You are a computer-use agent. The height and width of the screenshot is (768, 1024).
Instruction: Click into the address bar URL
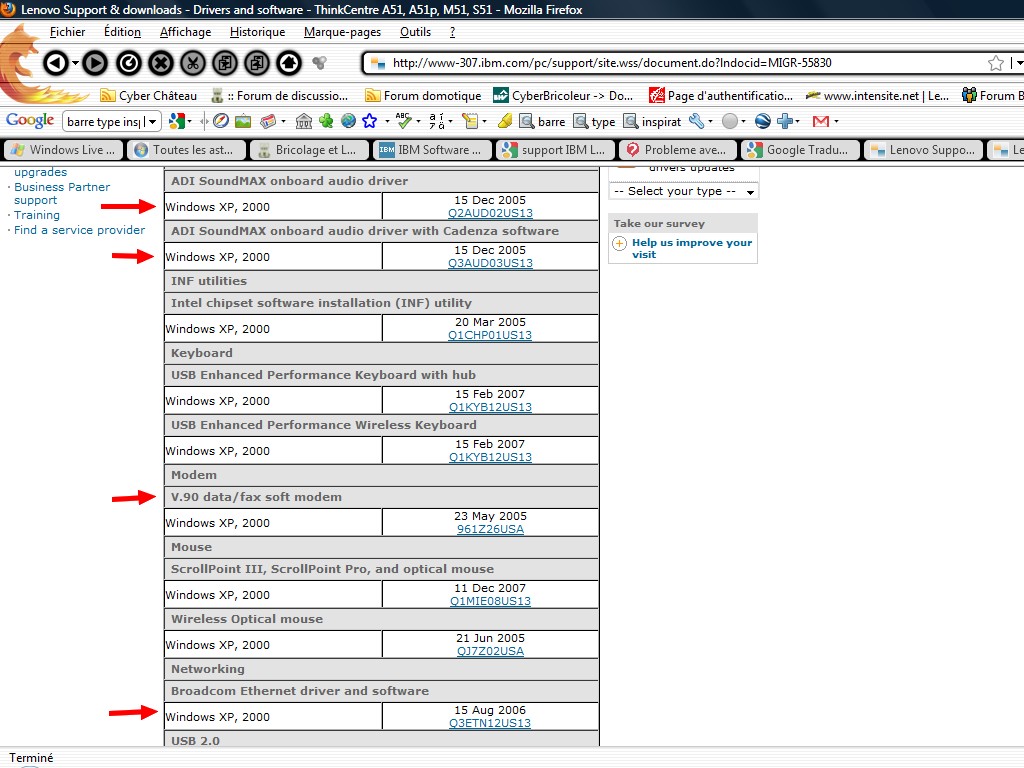tap(612, 63)
